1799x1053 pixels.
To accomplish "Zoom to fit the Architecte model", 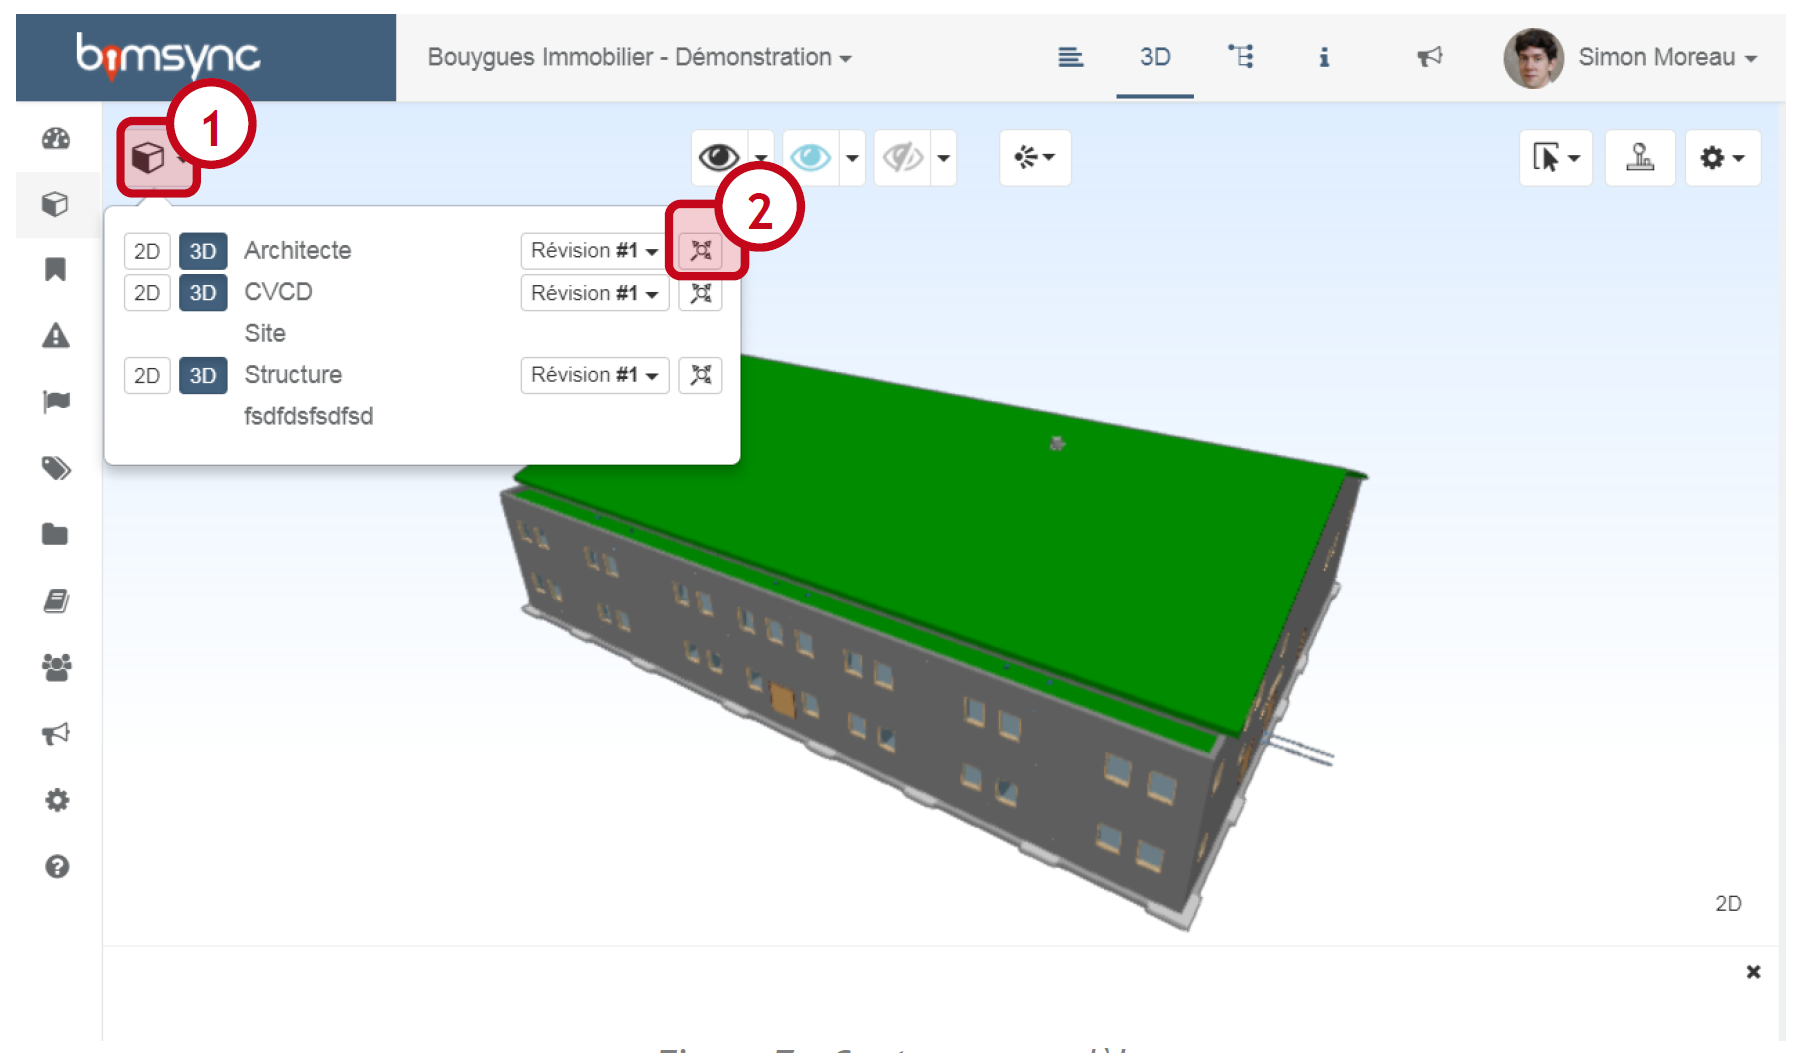I will click(x=701, y=251).
